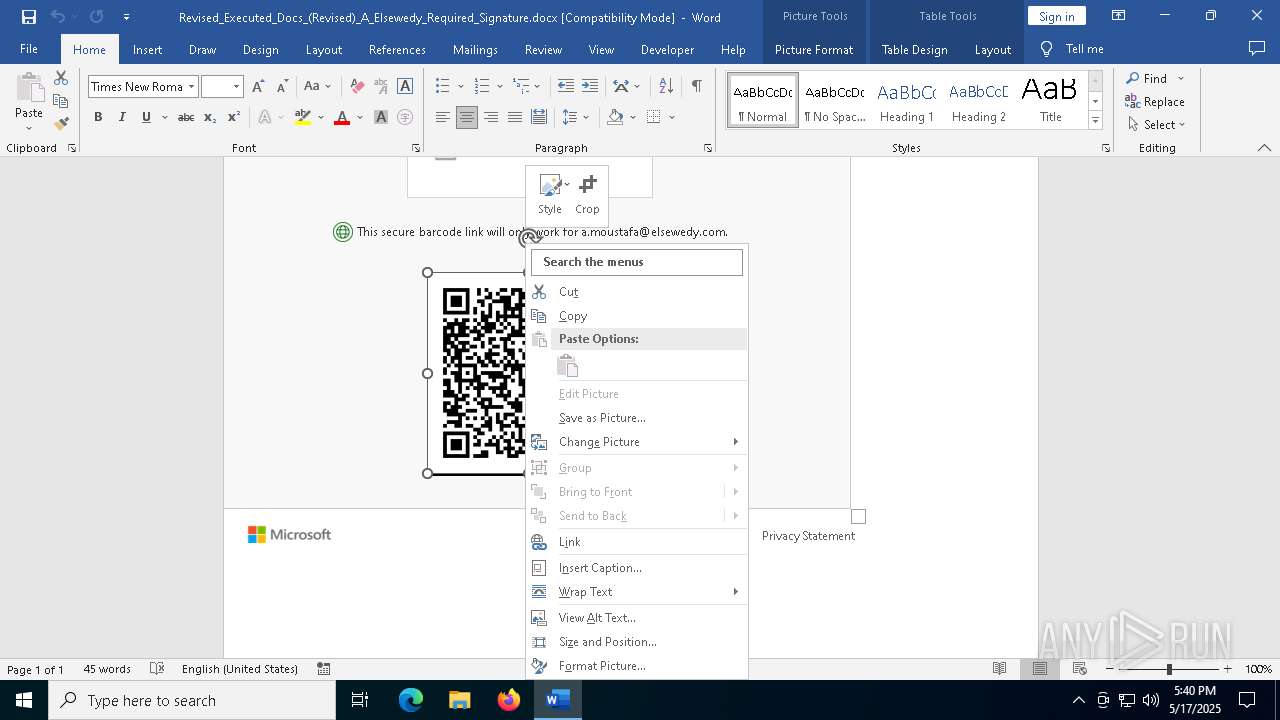Image resolution: width=1280 pixels, height=720 pixels.
Task: Toggle Read Mode view in status bar
Action: 999,669
